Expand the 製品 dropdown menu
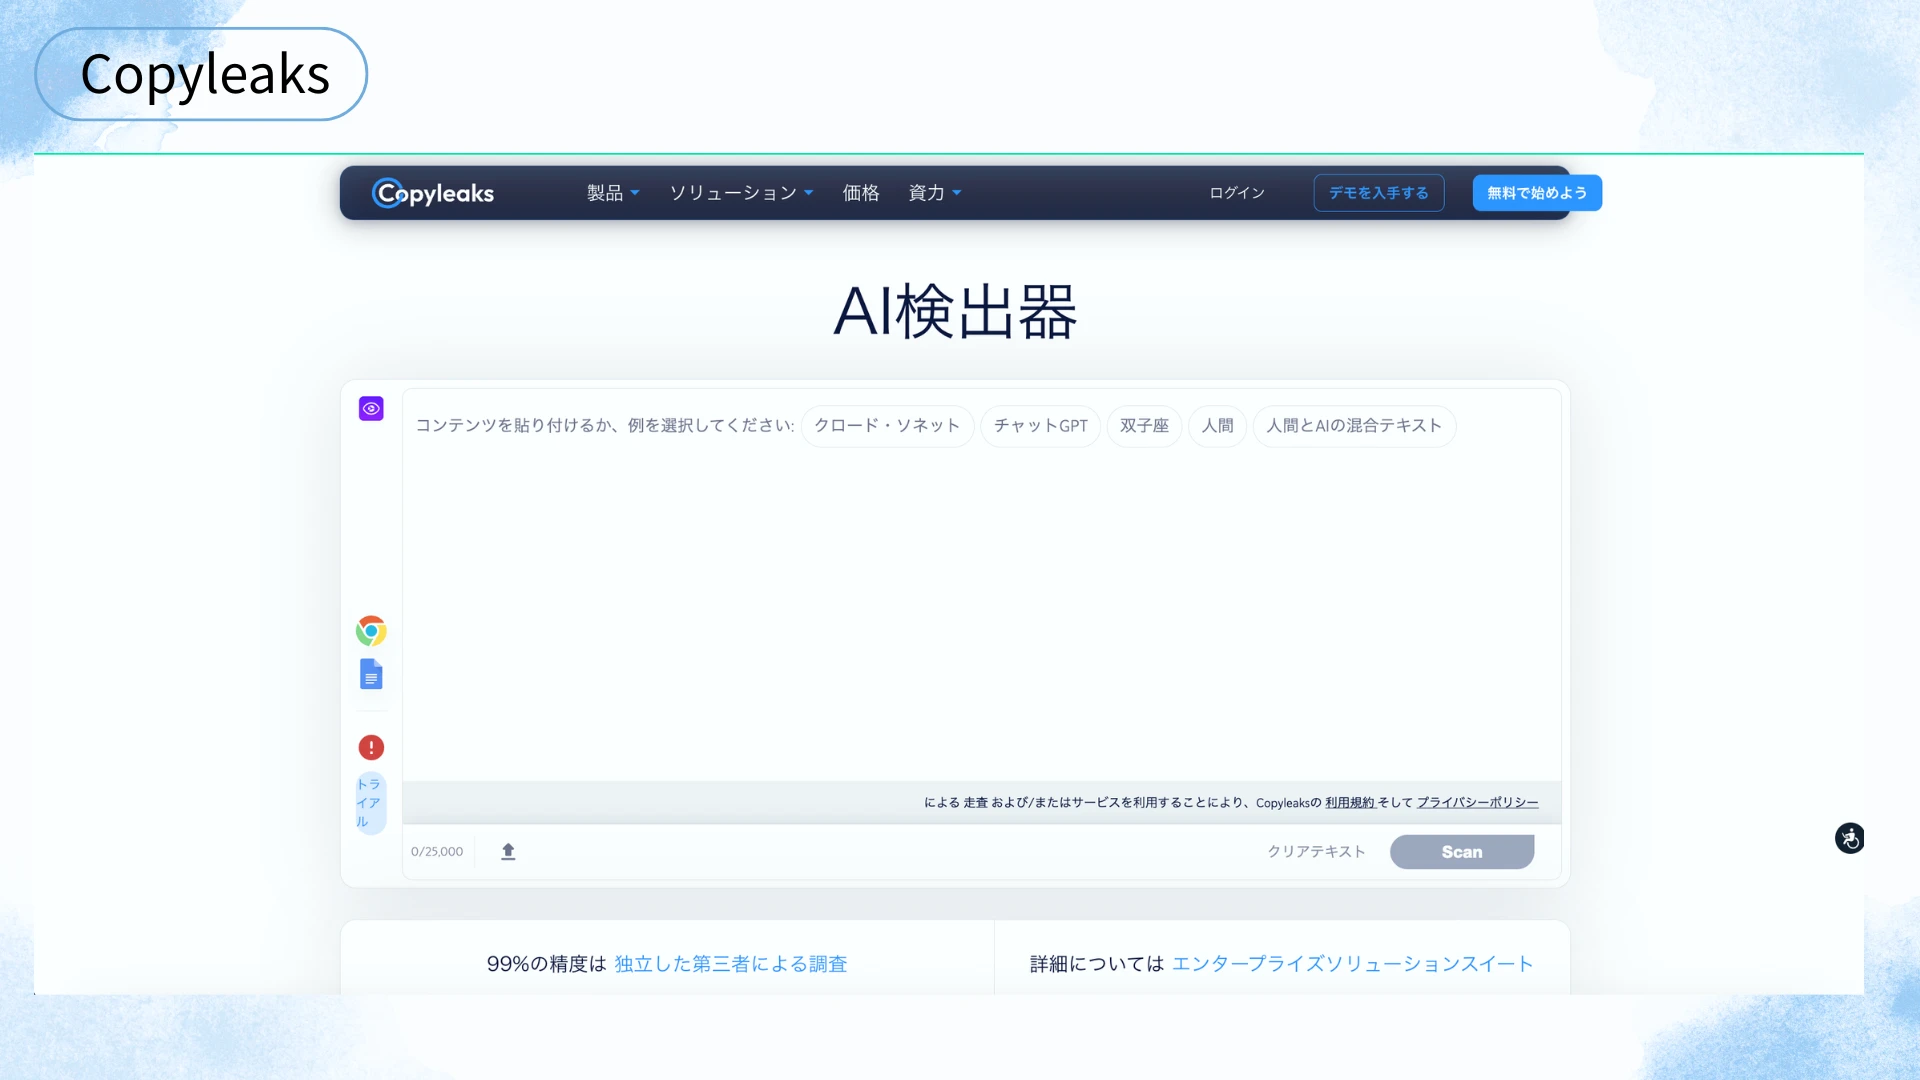 point(613,193)
